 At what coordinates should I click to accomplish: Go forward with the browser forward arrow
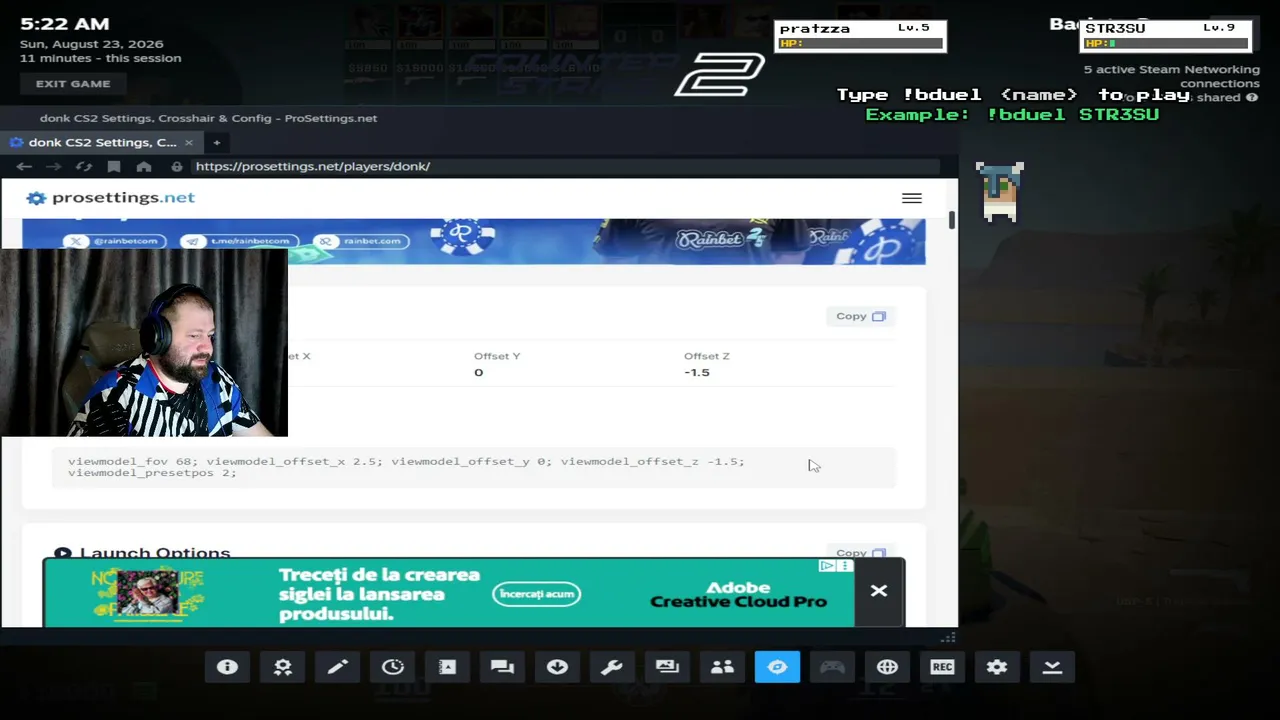point(54,167)
